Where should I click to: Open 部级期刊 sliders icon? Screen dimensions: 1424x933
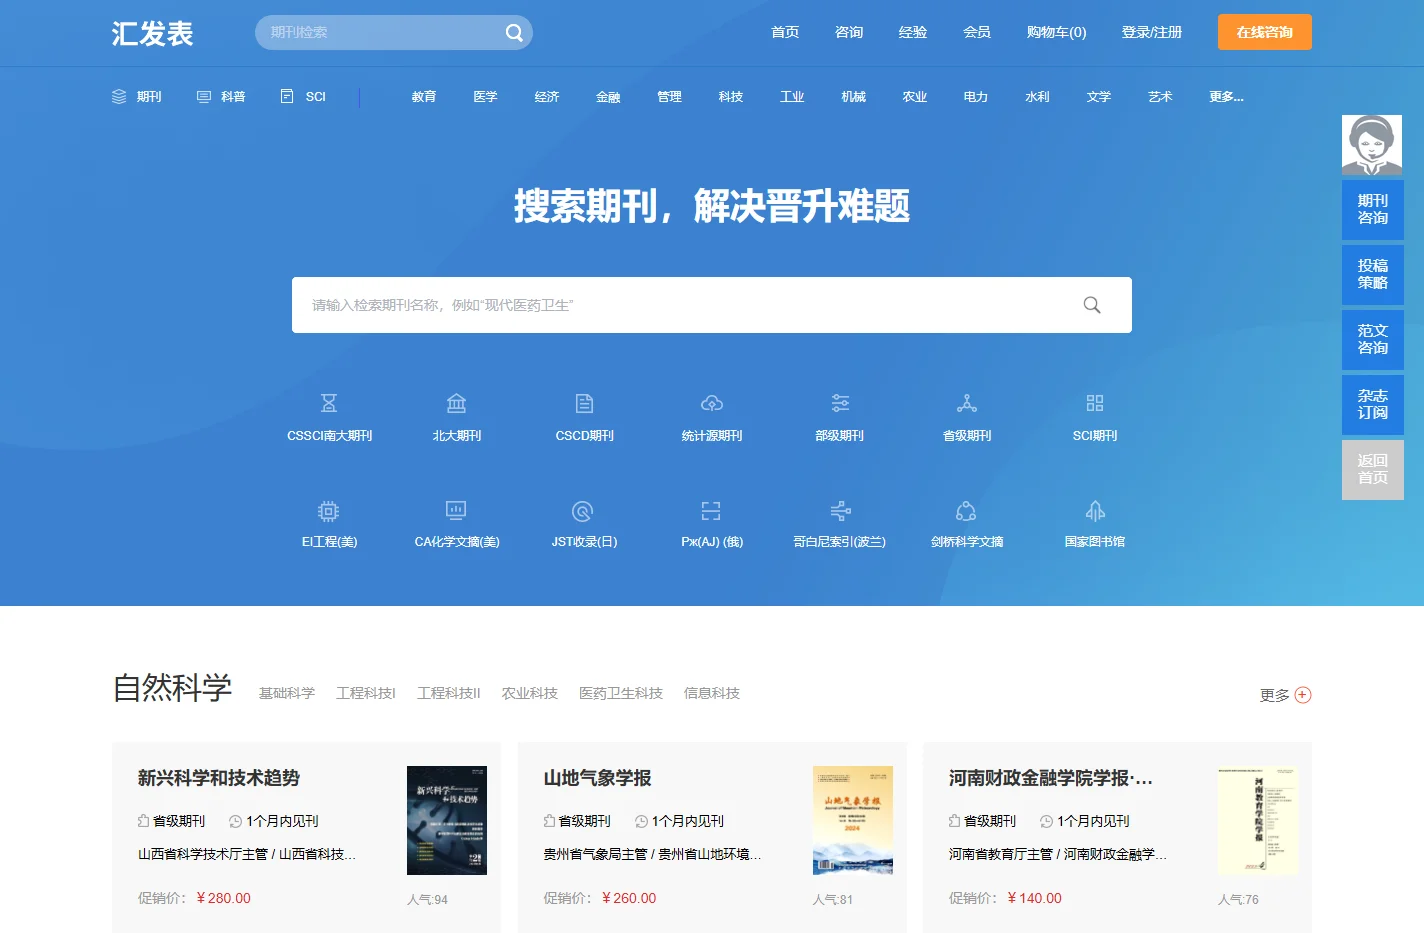840,403
